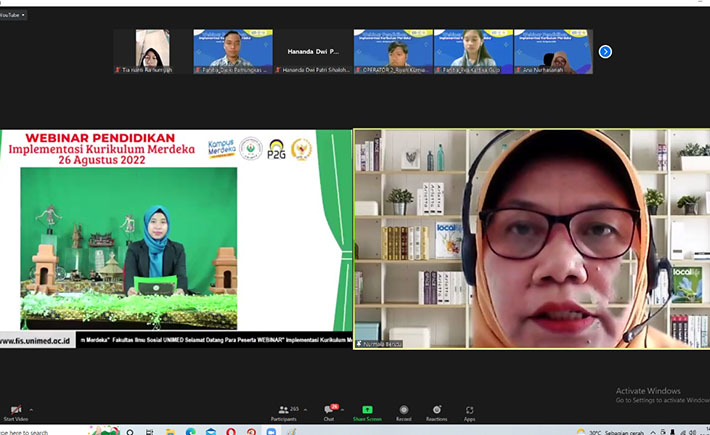The image size is (710, 435).
Task: Click the P2G logo in shared screen
Action: [x=277, y=149]
